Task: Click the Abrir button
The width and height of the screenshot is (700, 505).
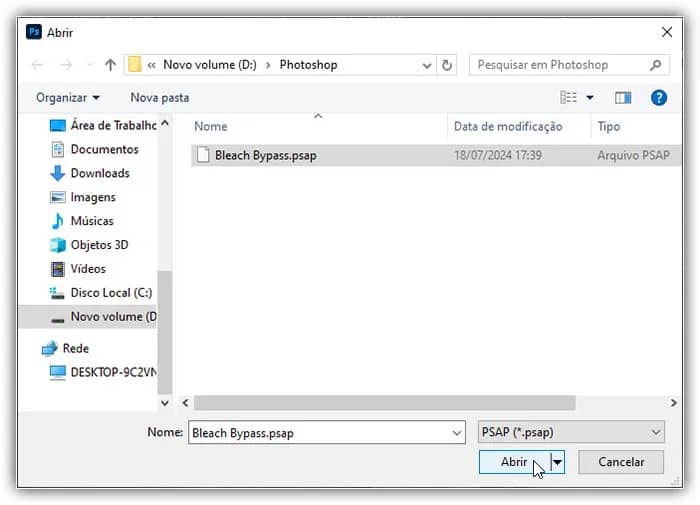Action: pos(513,462)
